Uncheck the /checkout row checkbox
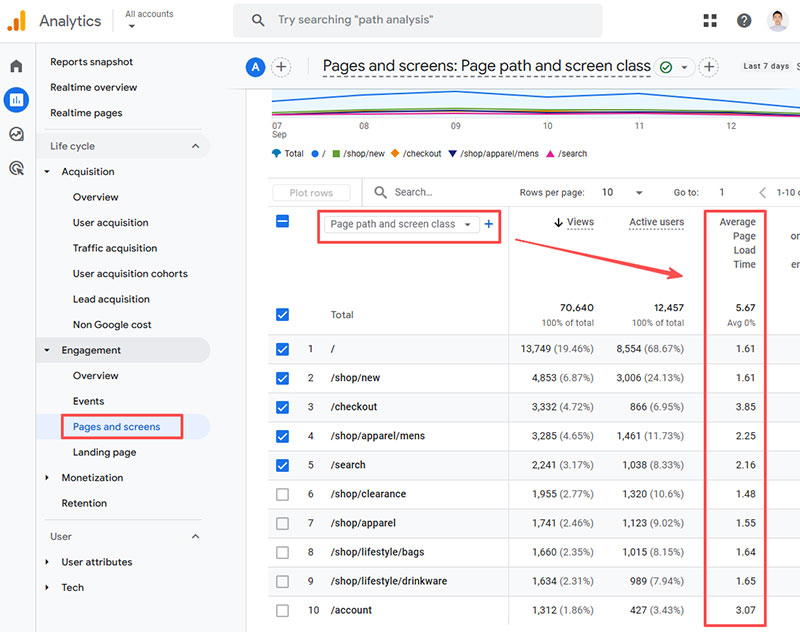The height and width of the screenshot is (632, 800). (282, 407)
